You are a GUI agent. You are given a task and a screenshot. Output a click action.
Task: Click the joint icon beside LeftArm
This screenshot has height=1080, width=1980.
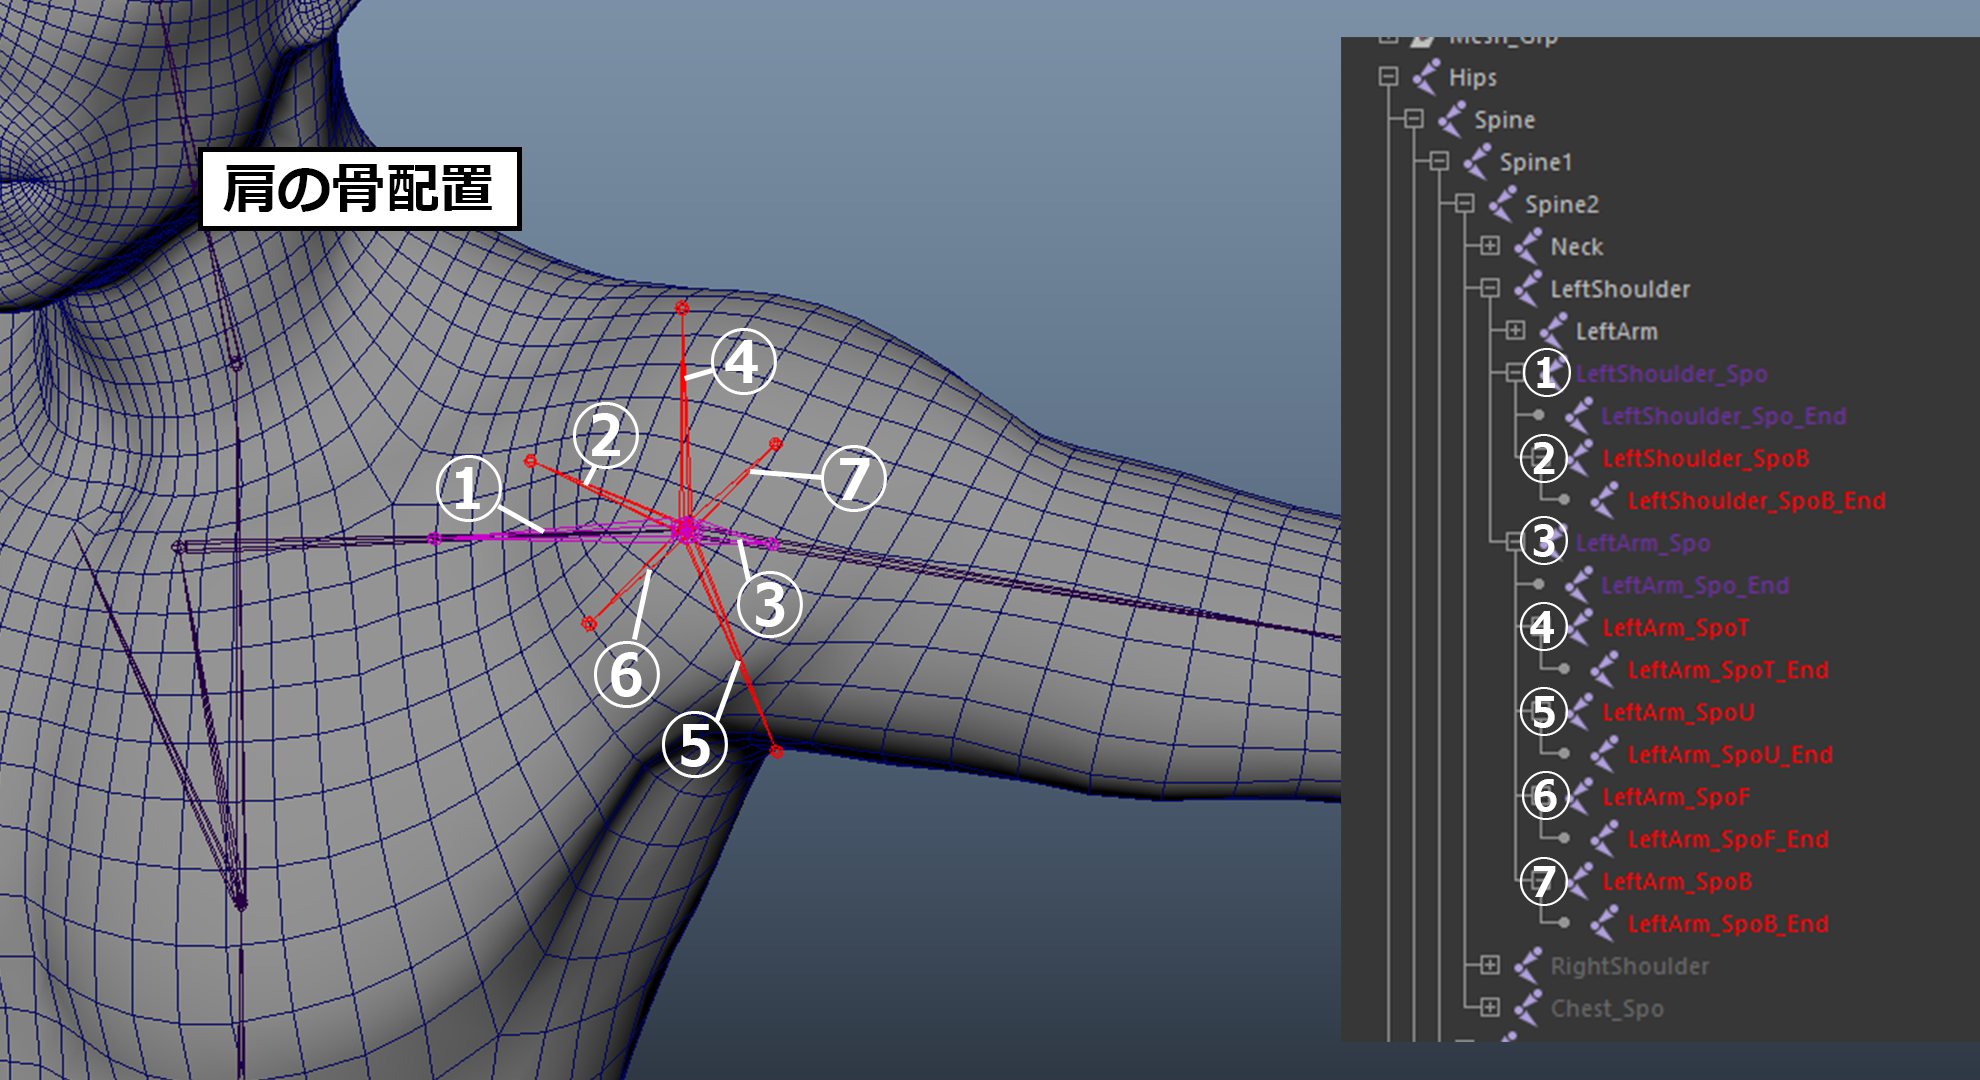coord(1553,331)
